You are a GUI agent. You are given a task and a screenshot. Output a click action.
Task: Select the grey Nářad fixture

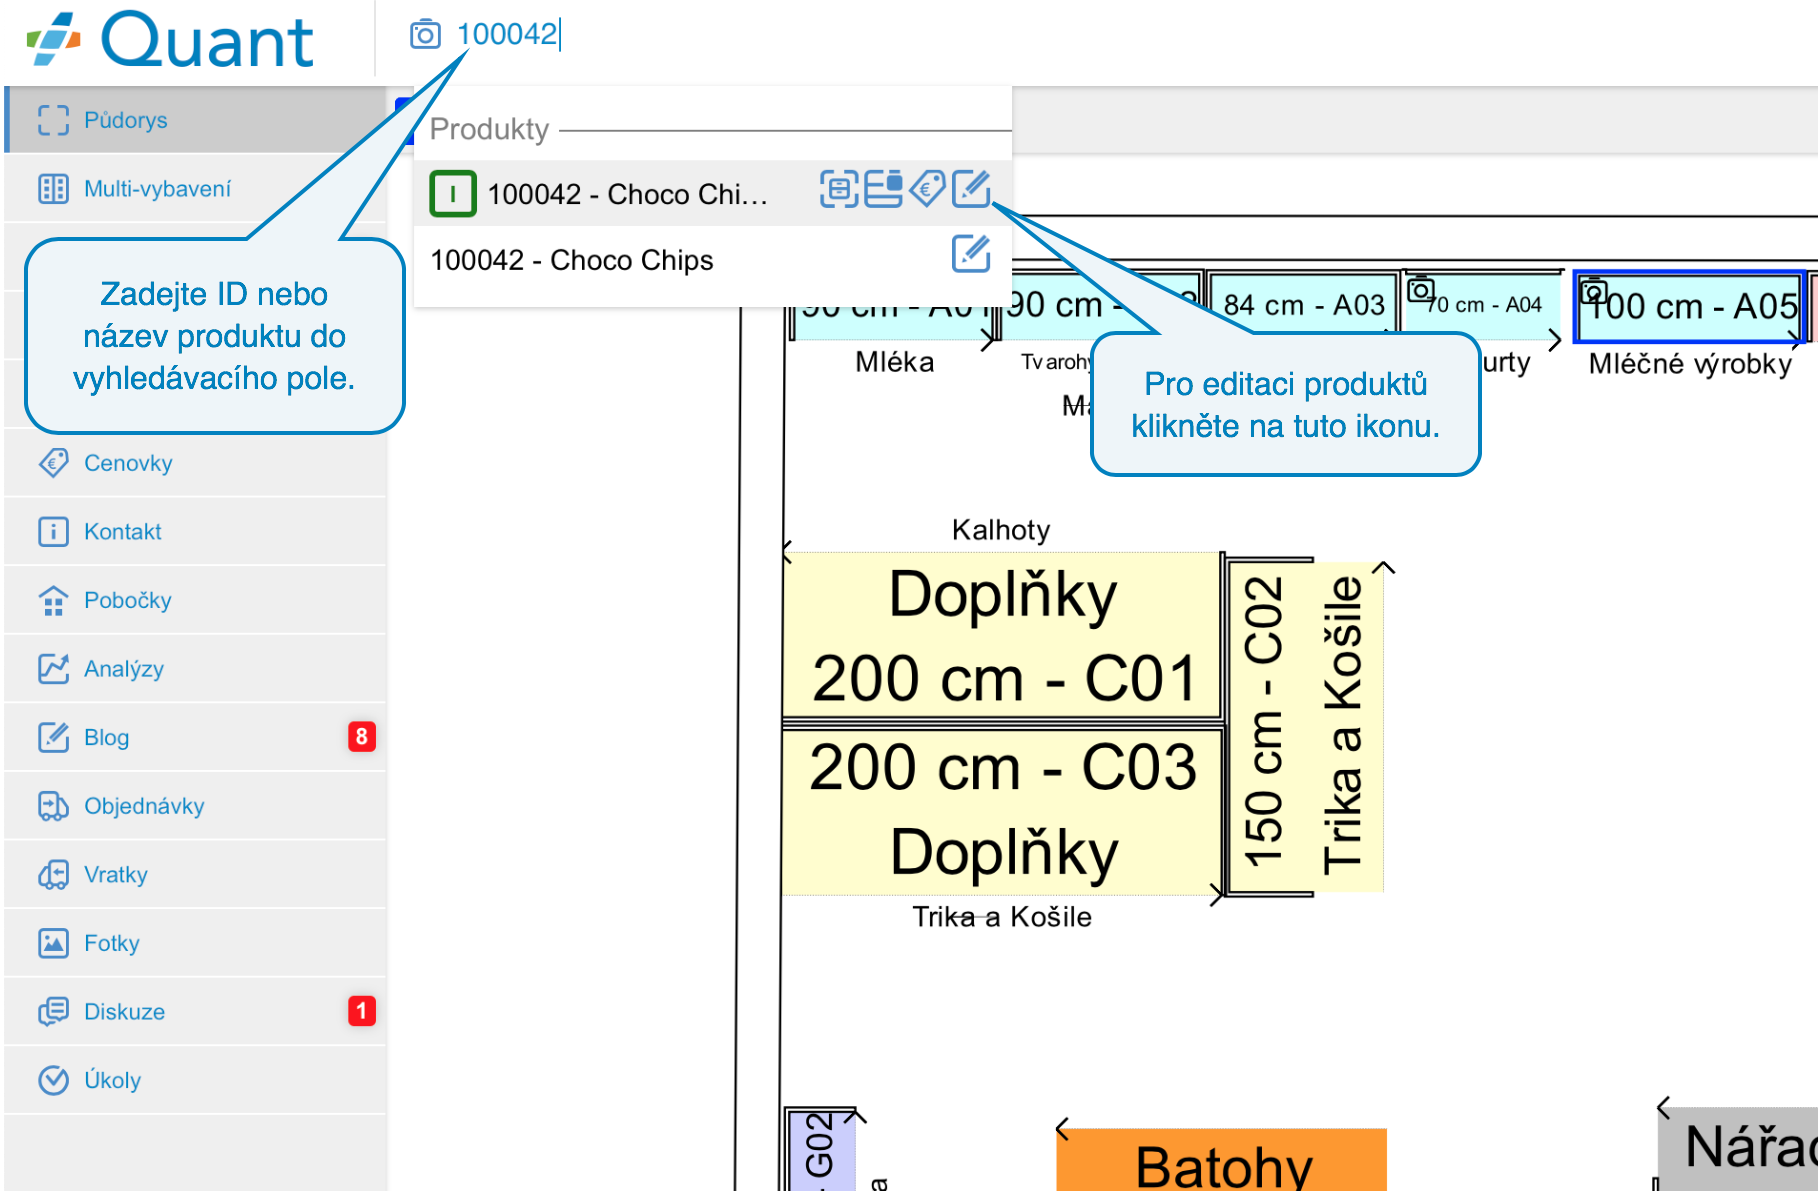point(1740,1148)
